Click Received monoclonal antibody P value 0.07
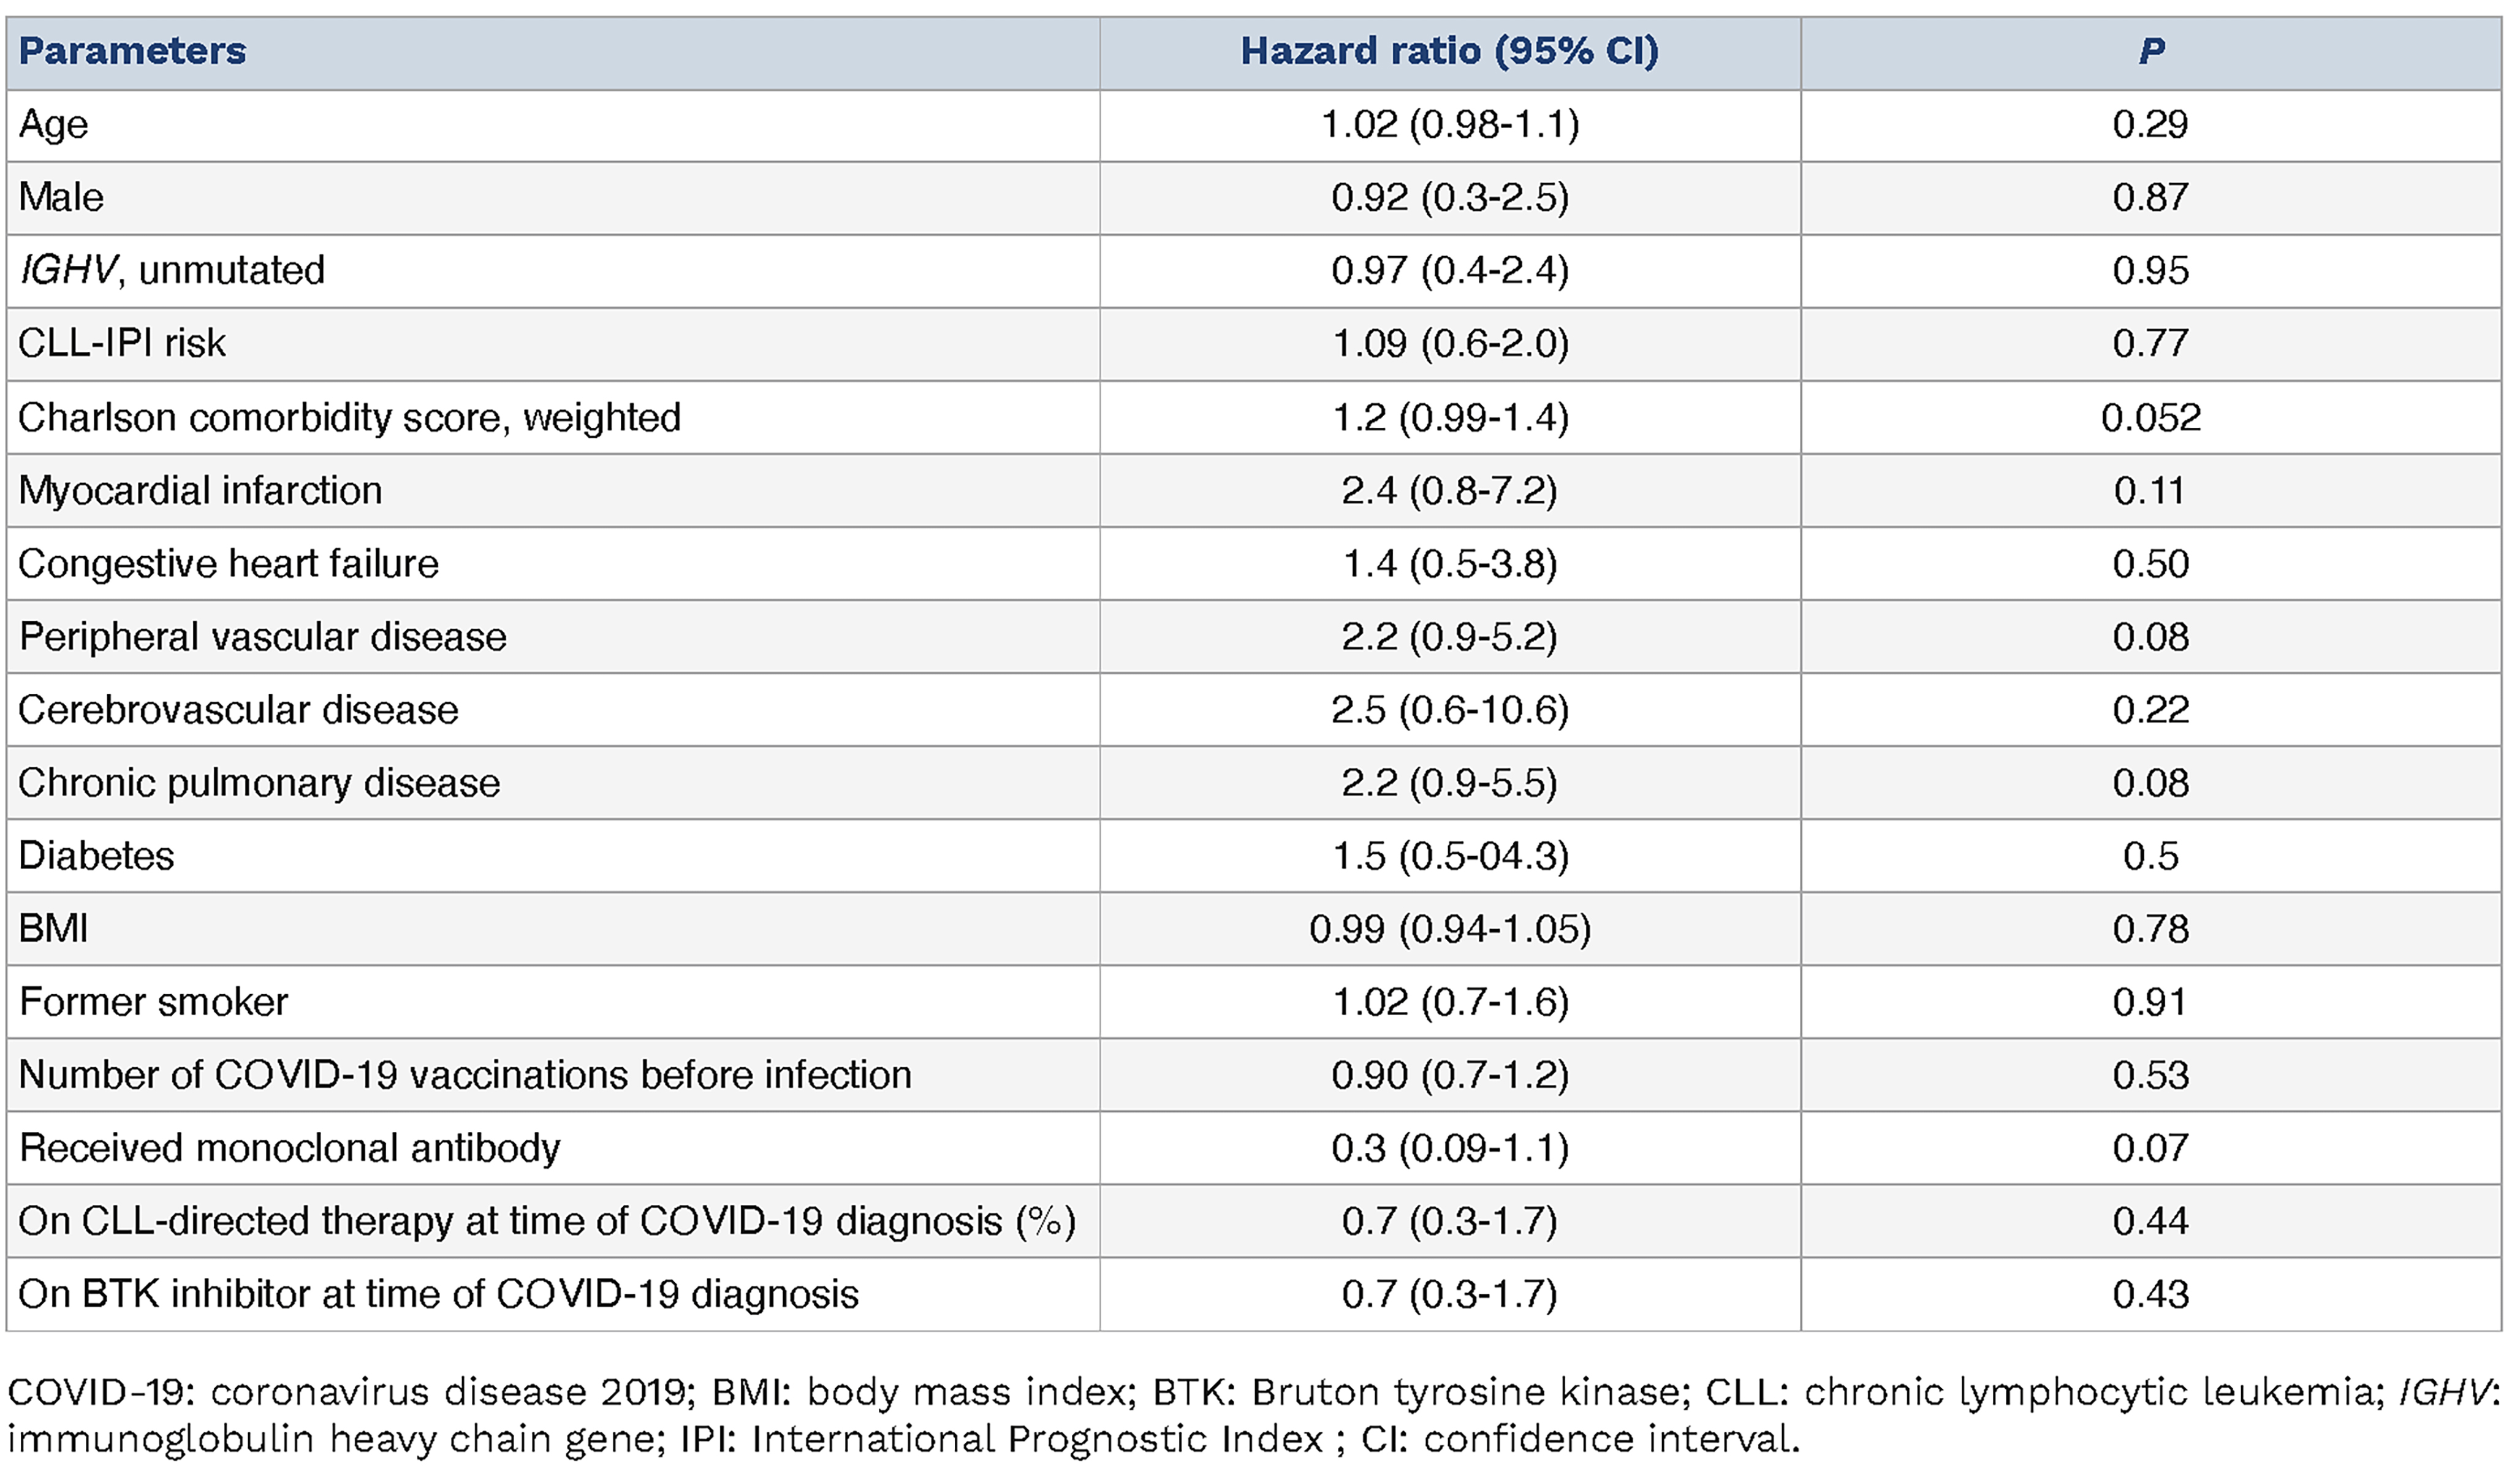Image resolution: width=2520 pixels, height=1474 pixels. 2150,1148
